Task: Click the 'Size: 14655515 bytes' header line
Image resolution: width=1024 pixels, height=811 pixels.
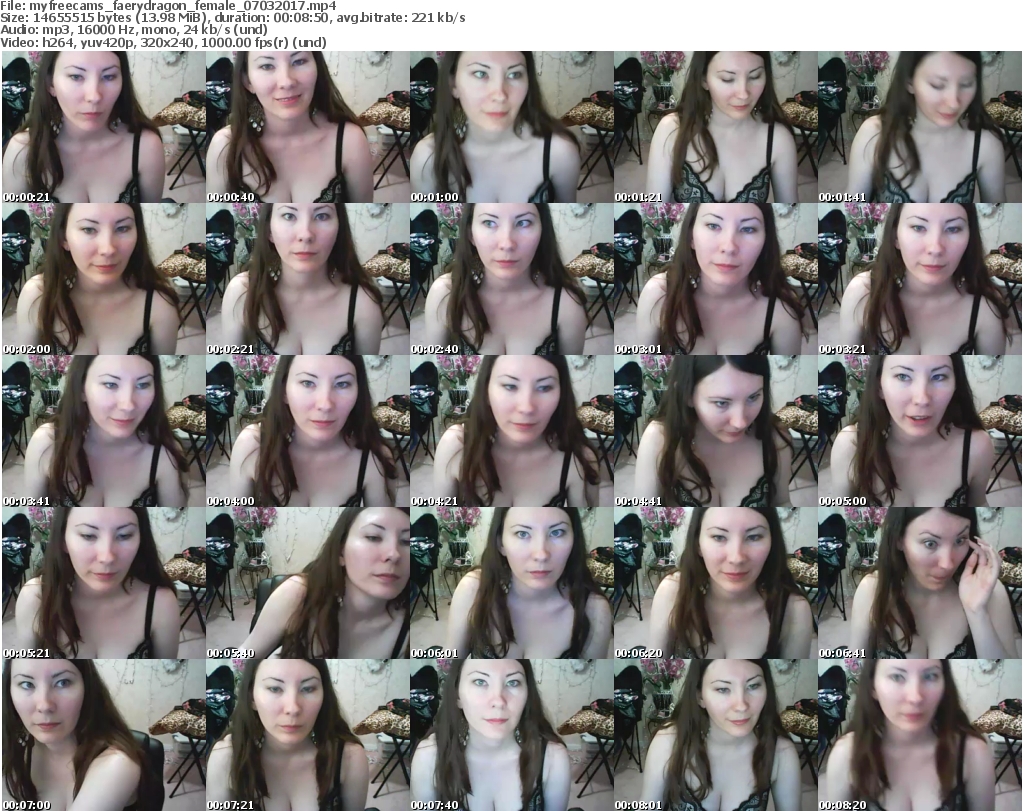Action: [x=232, y=18]
